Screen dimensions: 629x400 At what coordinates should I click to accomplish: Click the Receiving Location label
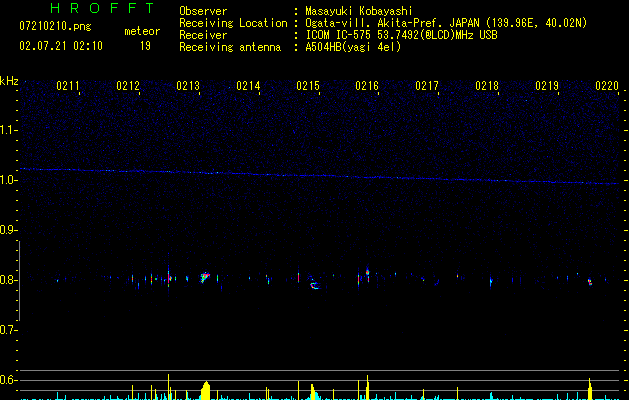(233, 23)
